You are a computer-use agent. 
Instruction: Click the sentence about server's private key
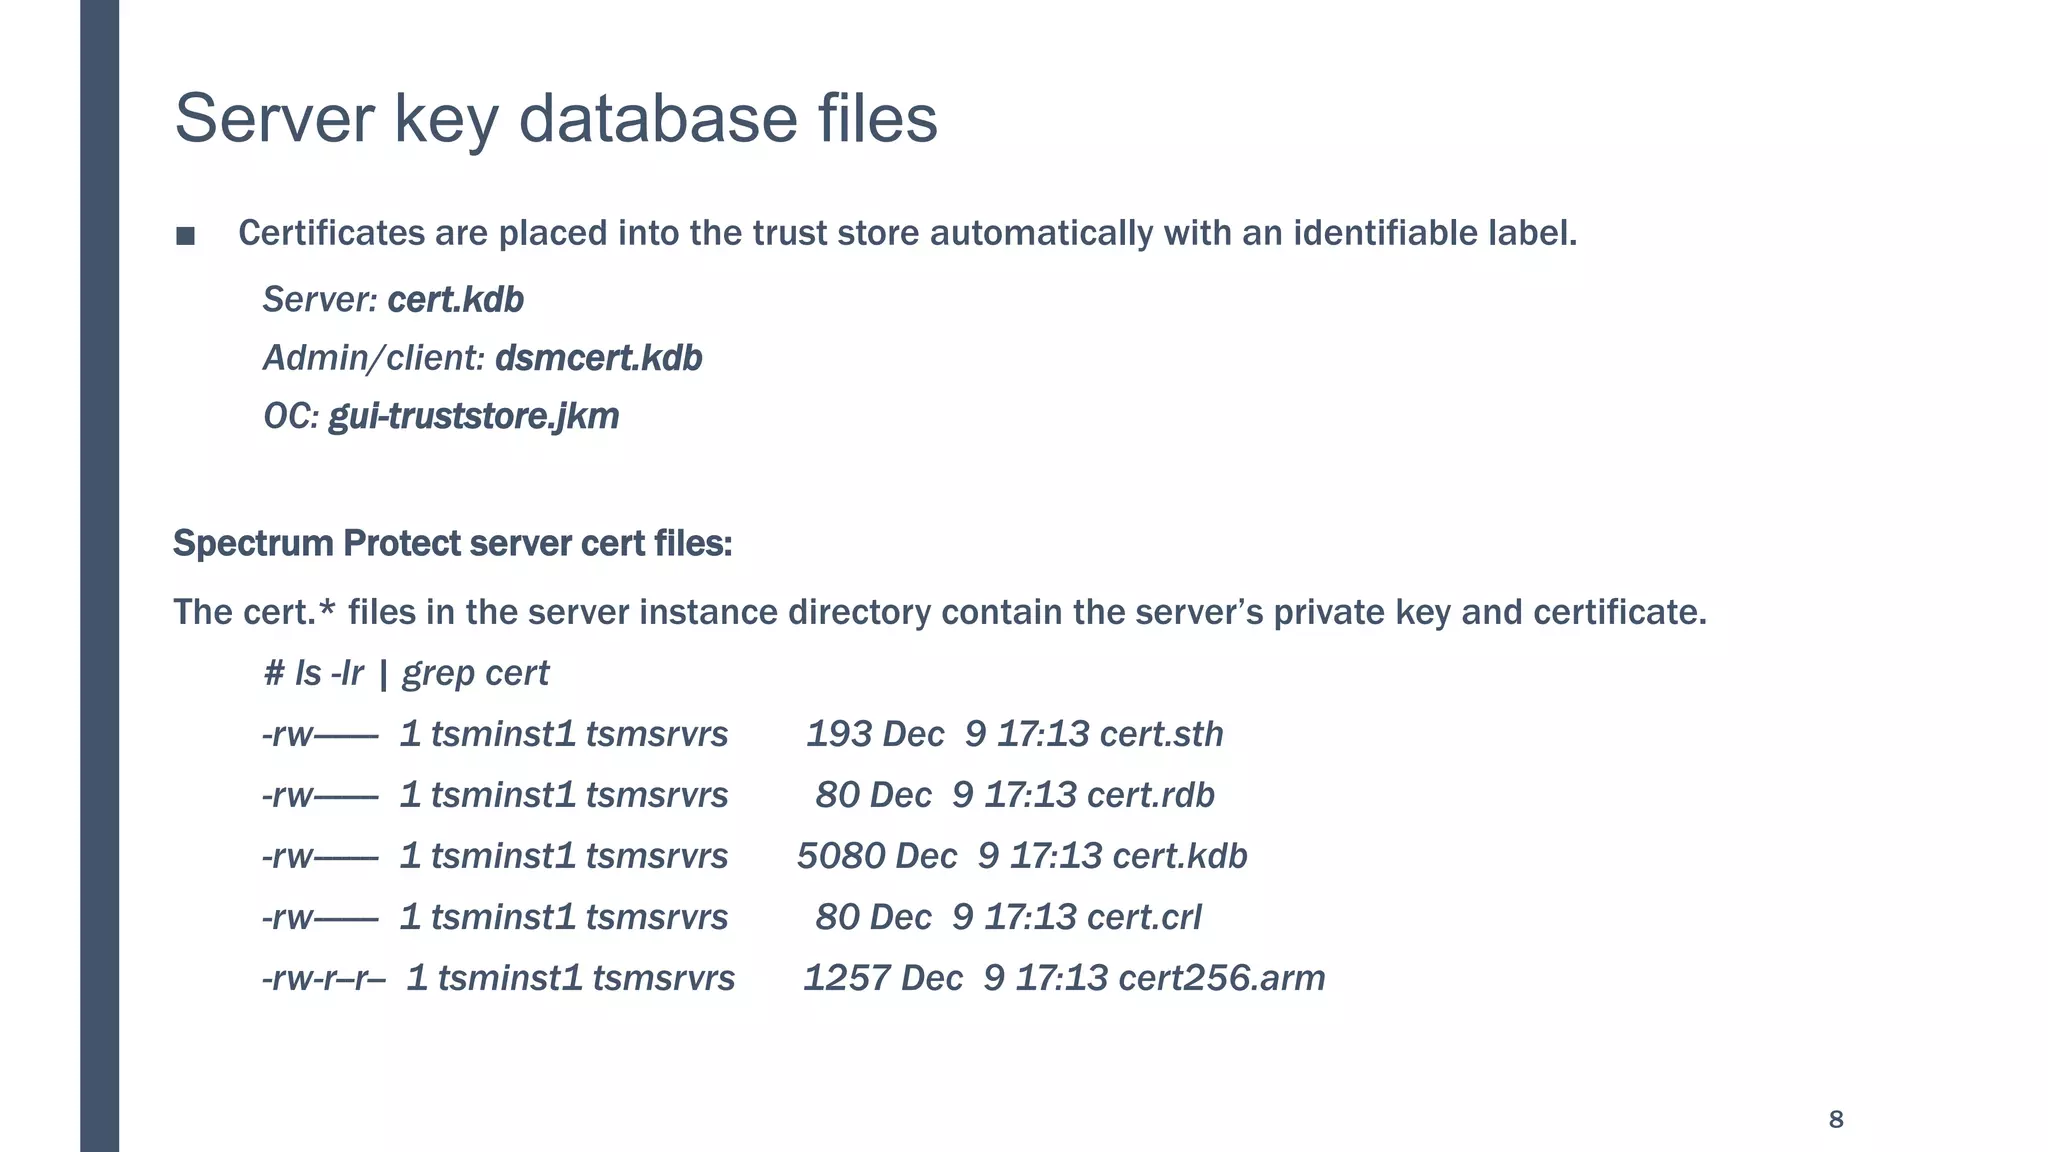point(939,612)
